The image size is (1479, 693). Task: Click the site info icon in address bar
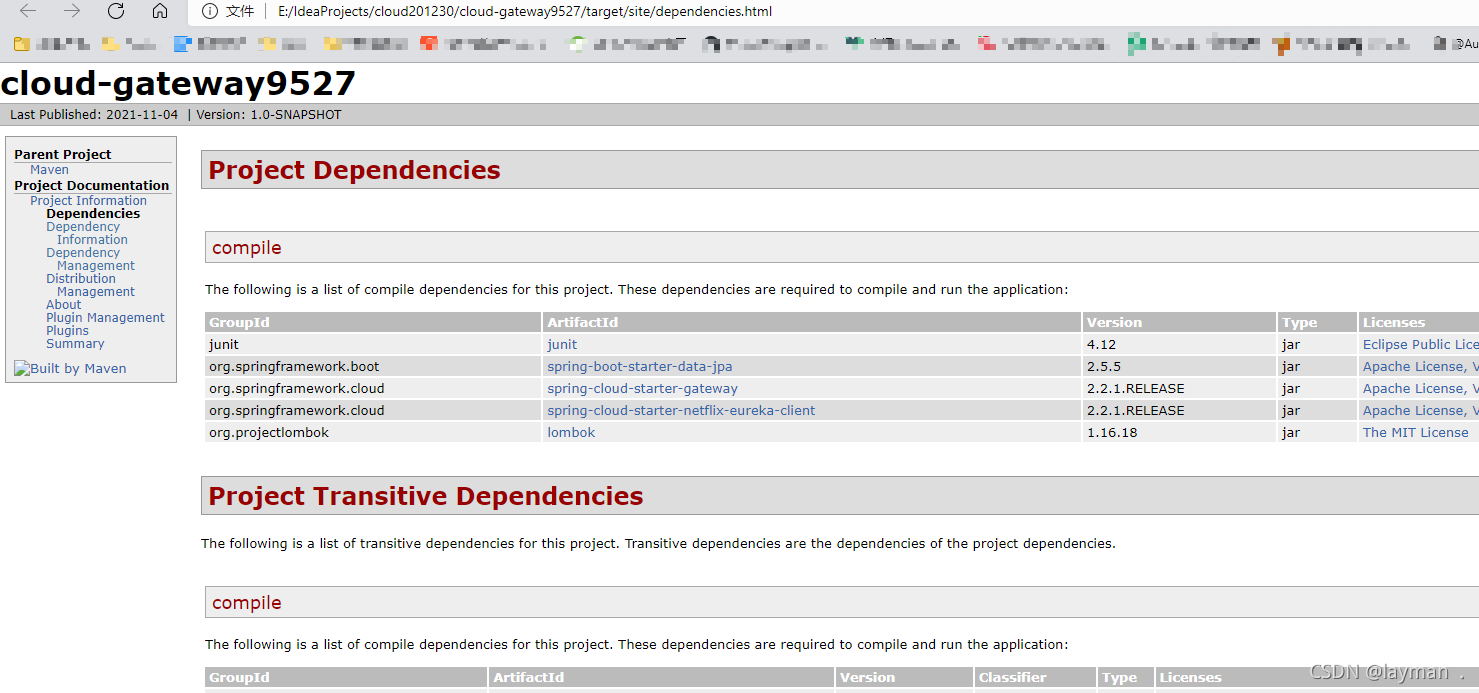pyautogui.click(x=209, y=12)
